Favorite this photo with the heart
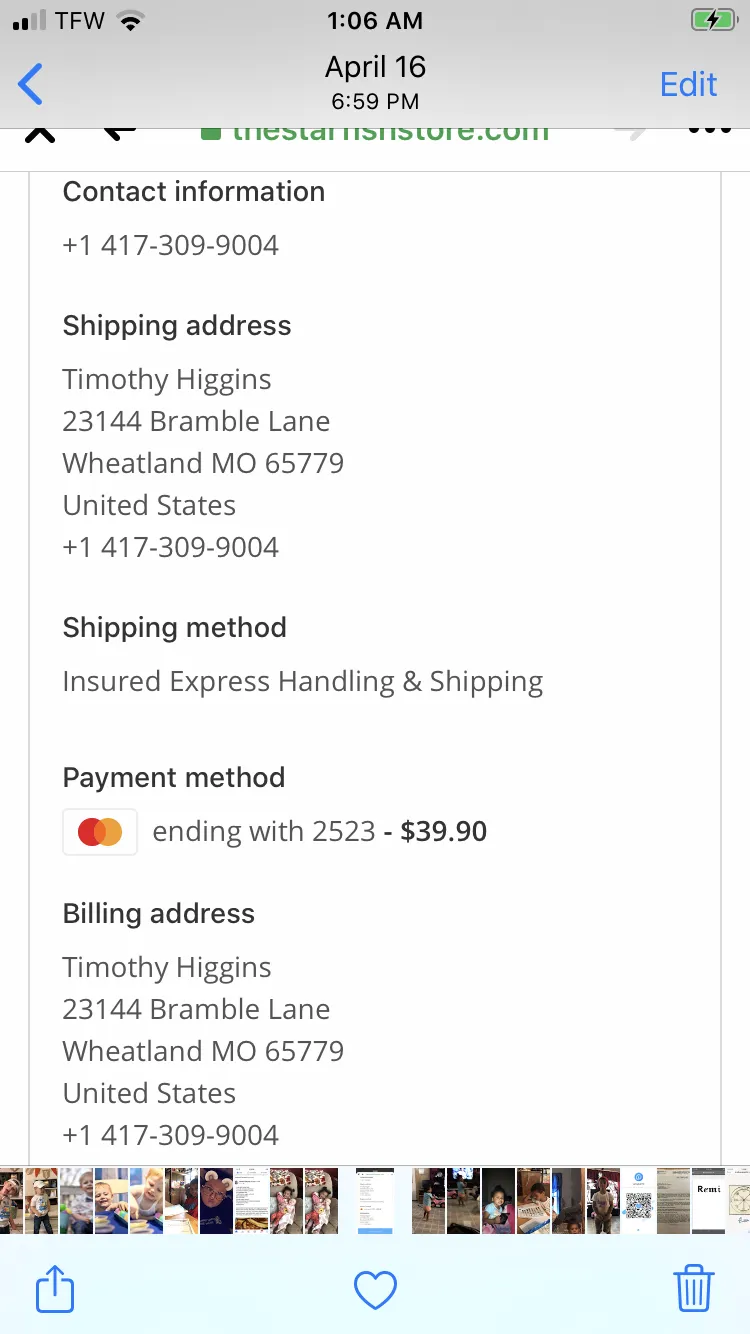 (x=375, y=1290)
